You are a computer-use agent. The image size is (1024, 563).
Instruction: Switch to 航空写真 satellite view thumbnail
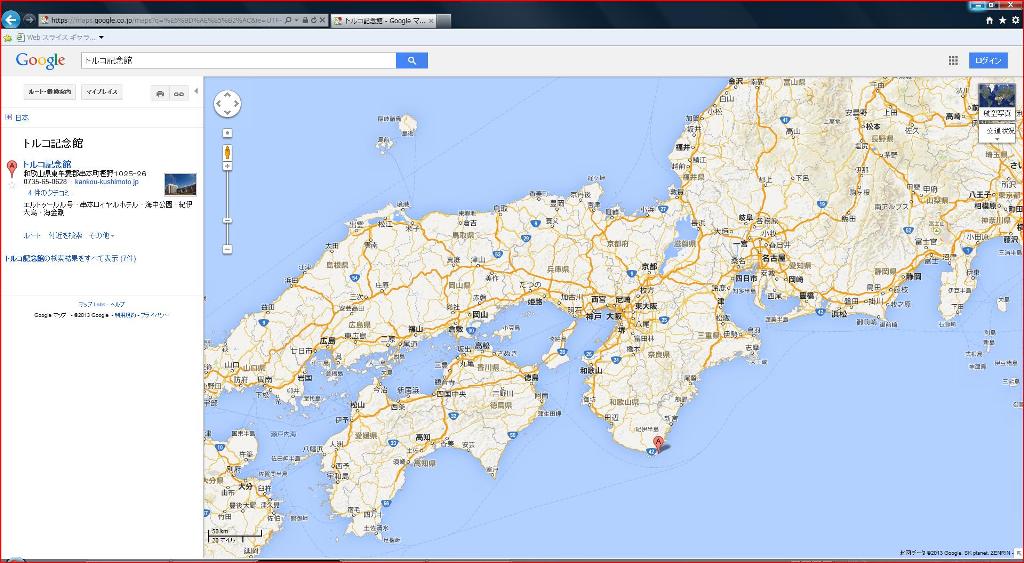pos(997,101)
